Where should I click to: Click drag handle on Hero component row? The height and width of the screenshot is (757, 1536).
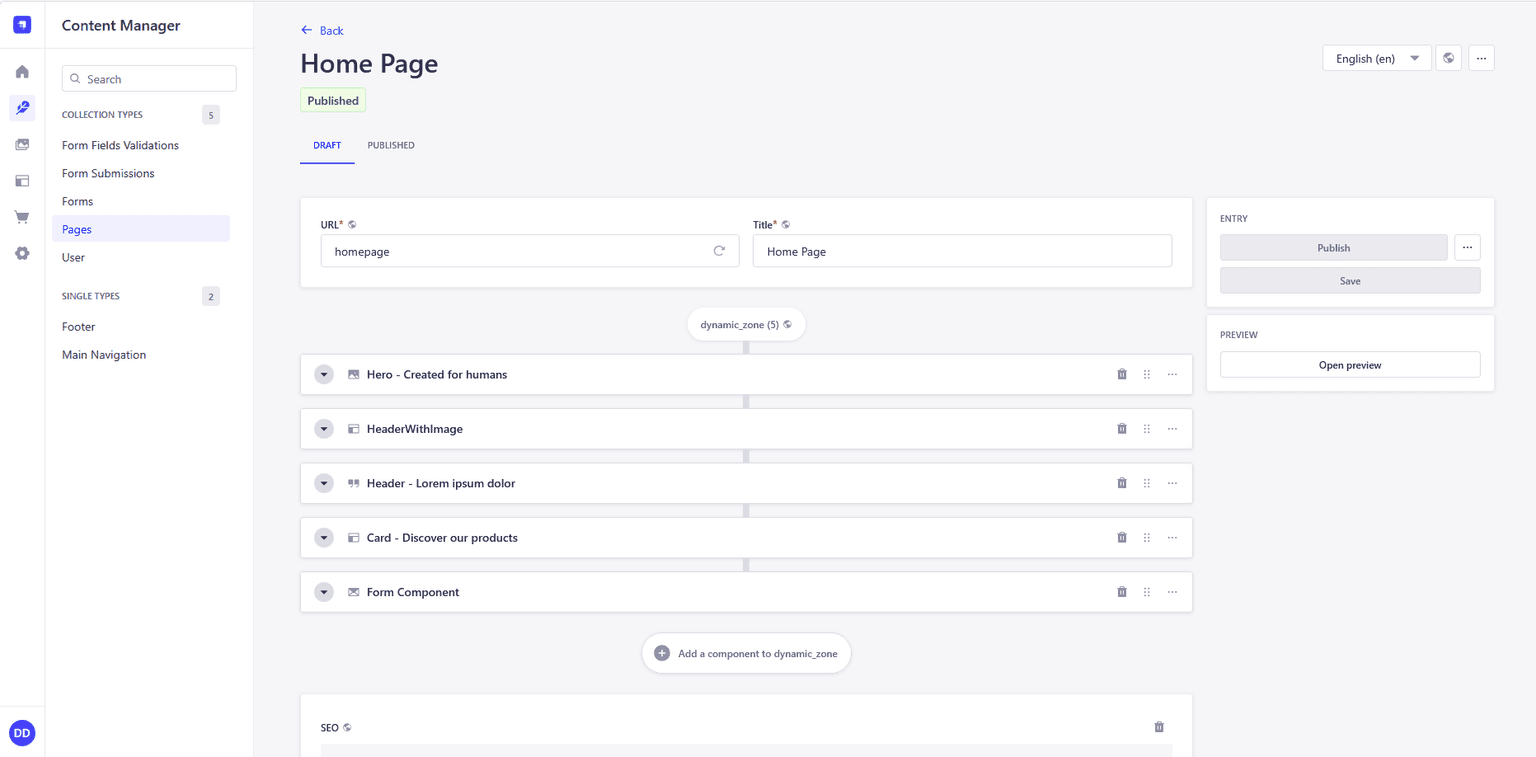1147,374
